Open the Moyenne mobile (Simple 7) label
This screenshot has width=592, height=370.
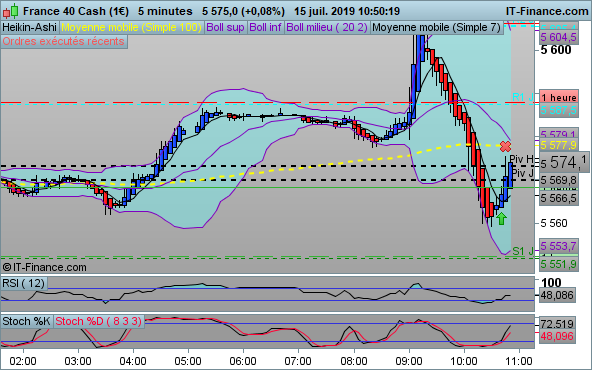point(436,28)
